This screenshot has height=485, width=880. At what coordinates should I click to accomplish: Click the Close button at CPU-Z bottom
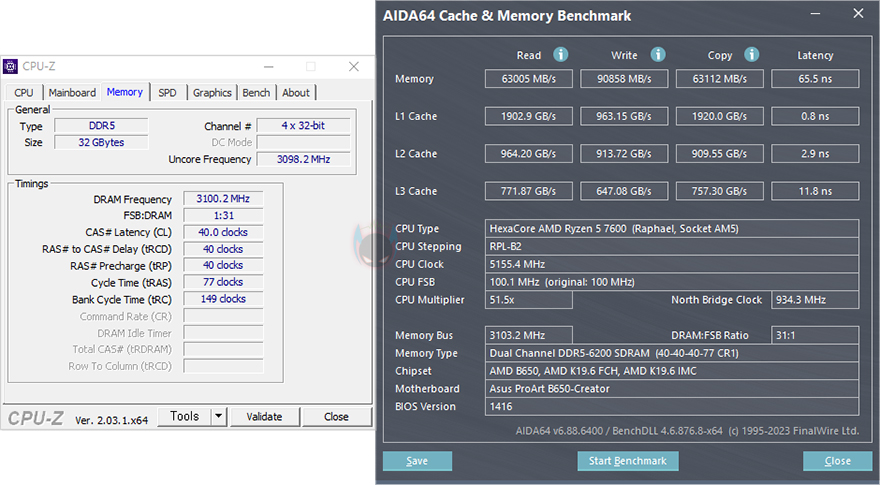point(336,417)
